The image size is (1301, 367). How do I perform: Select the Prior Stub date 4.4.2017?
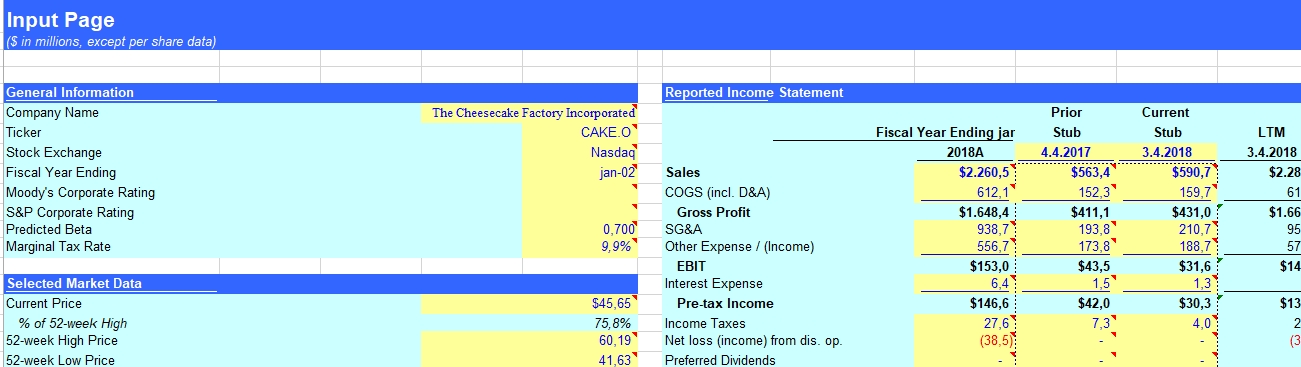click(1066, 153)
